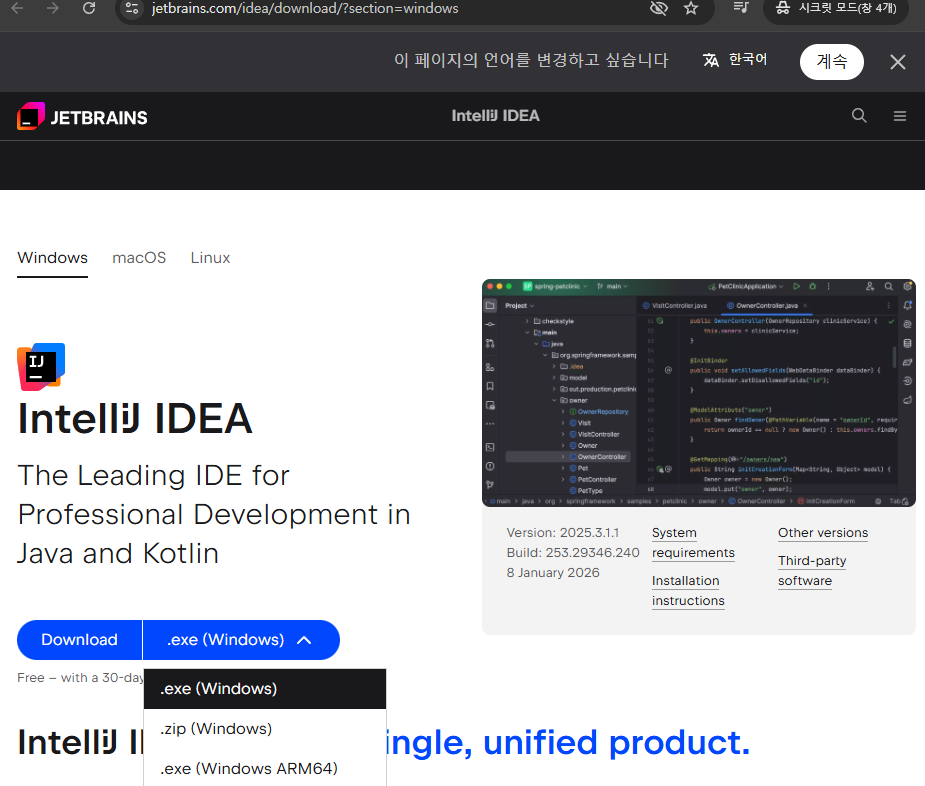The height and width of the screenshot is (786, 925).
Task: Click the 8 January 2026 date text
Action: (x=553, y=573)
